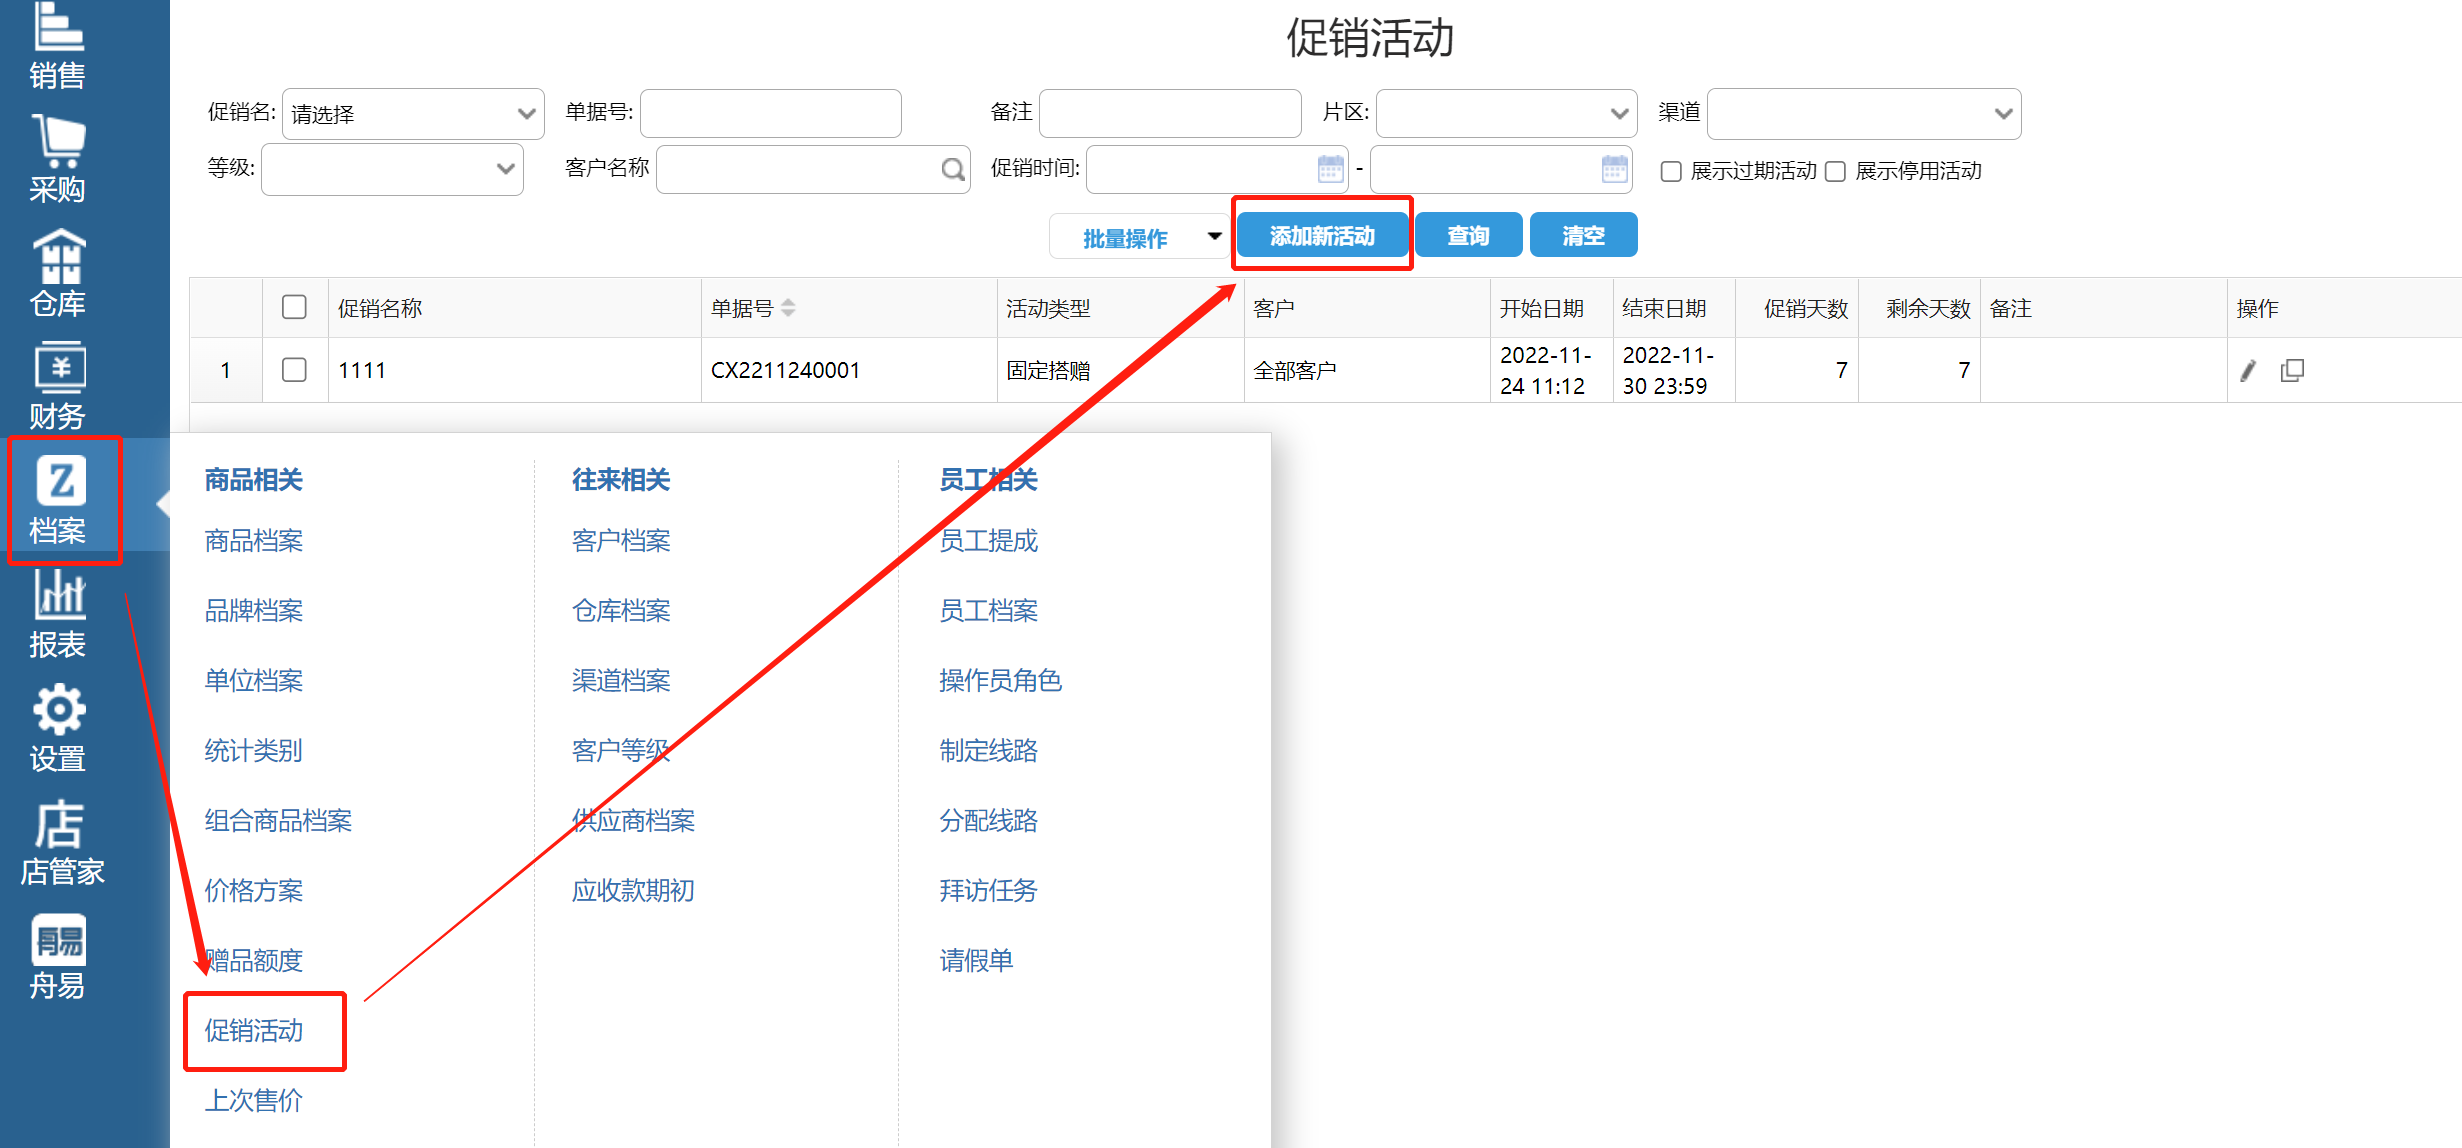Open 仓库档案 menu entry
Image resolution: width=2462 pixels, height=1148 pixels.
click(x=621, y=611)
